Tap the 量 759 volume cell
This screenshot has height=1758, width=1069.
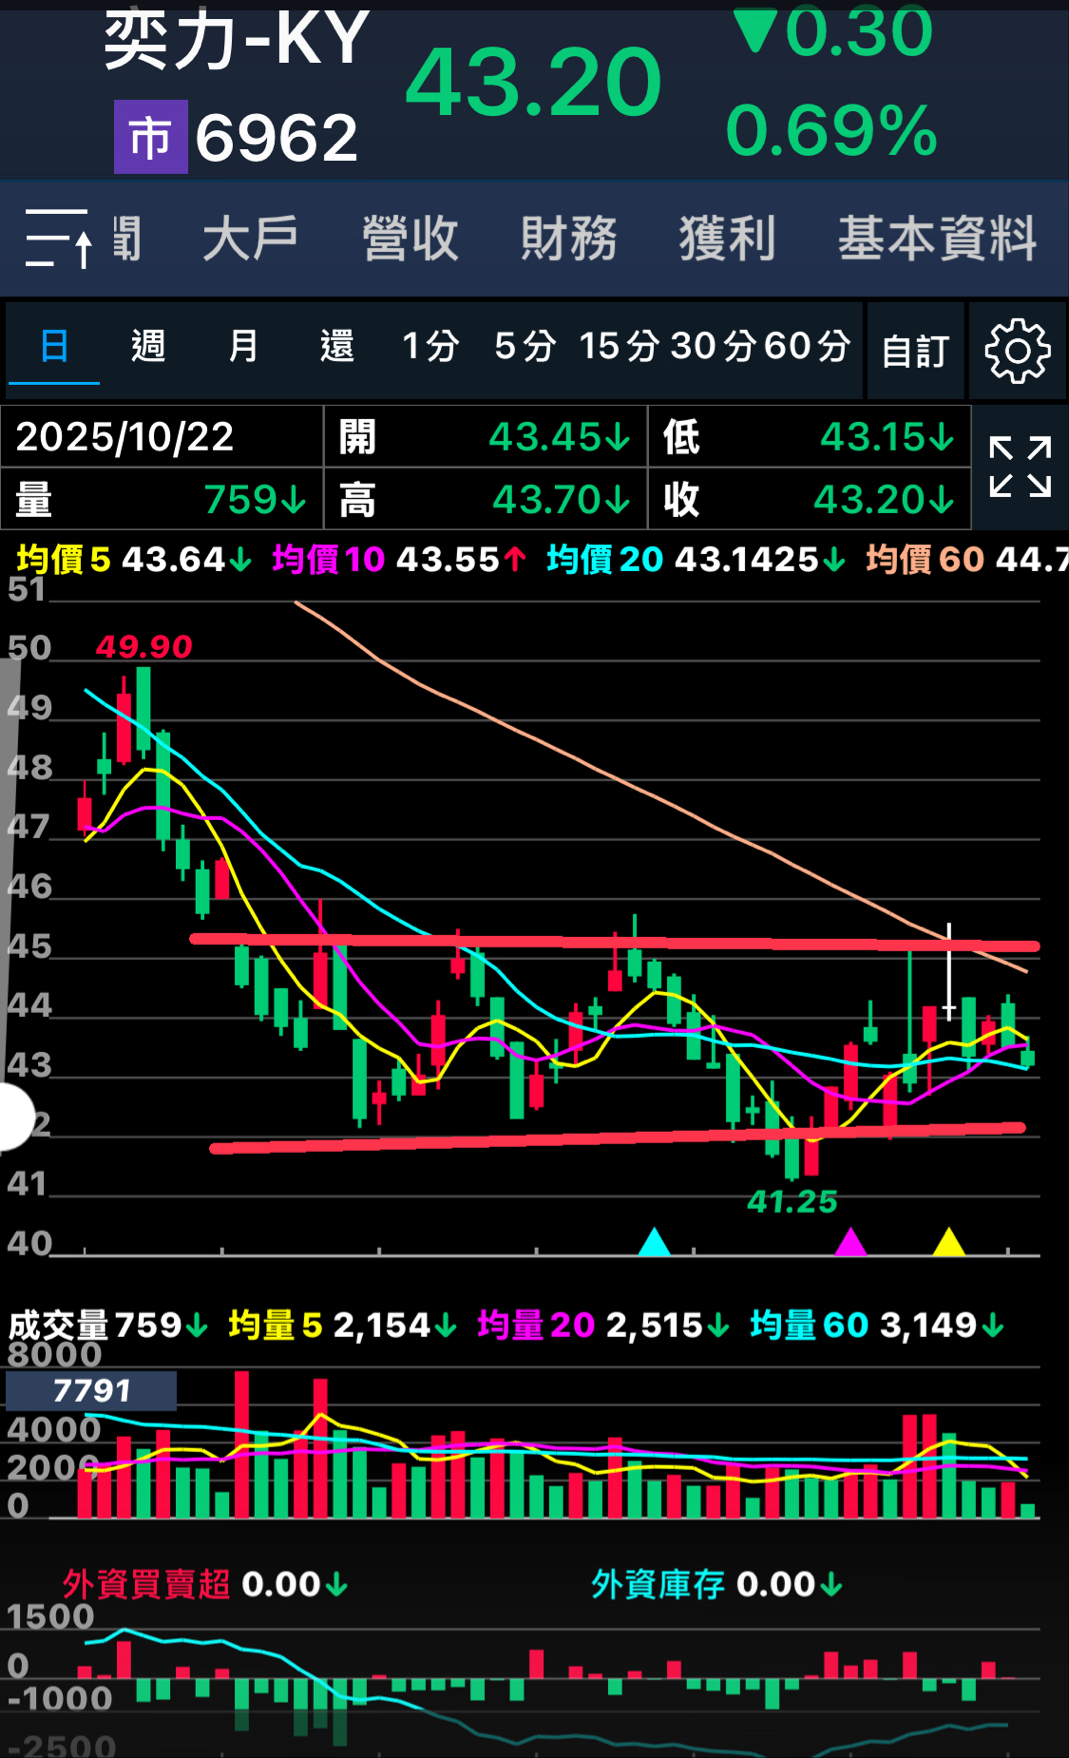pos(162,499)
